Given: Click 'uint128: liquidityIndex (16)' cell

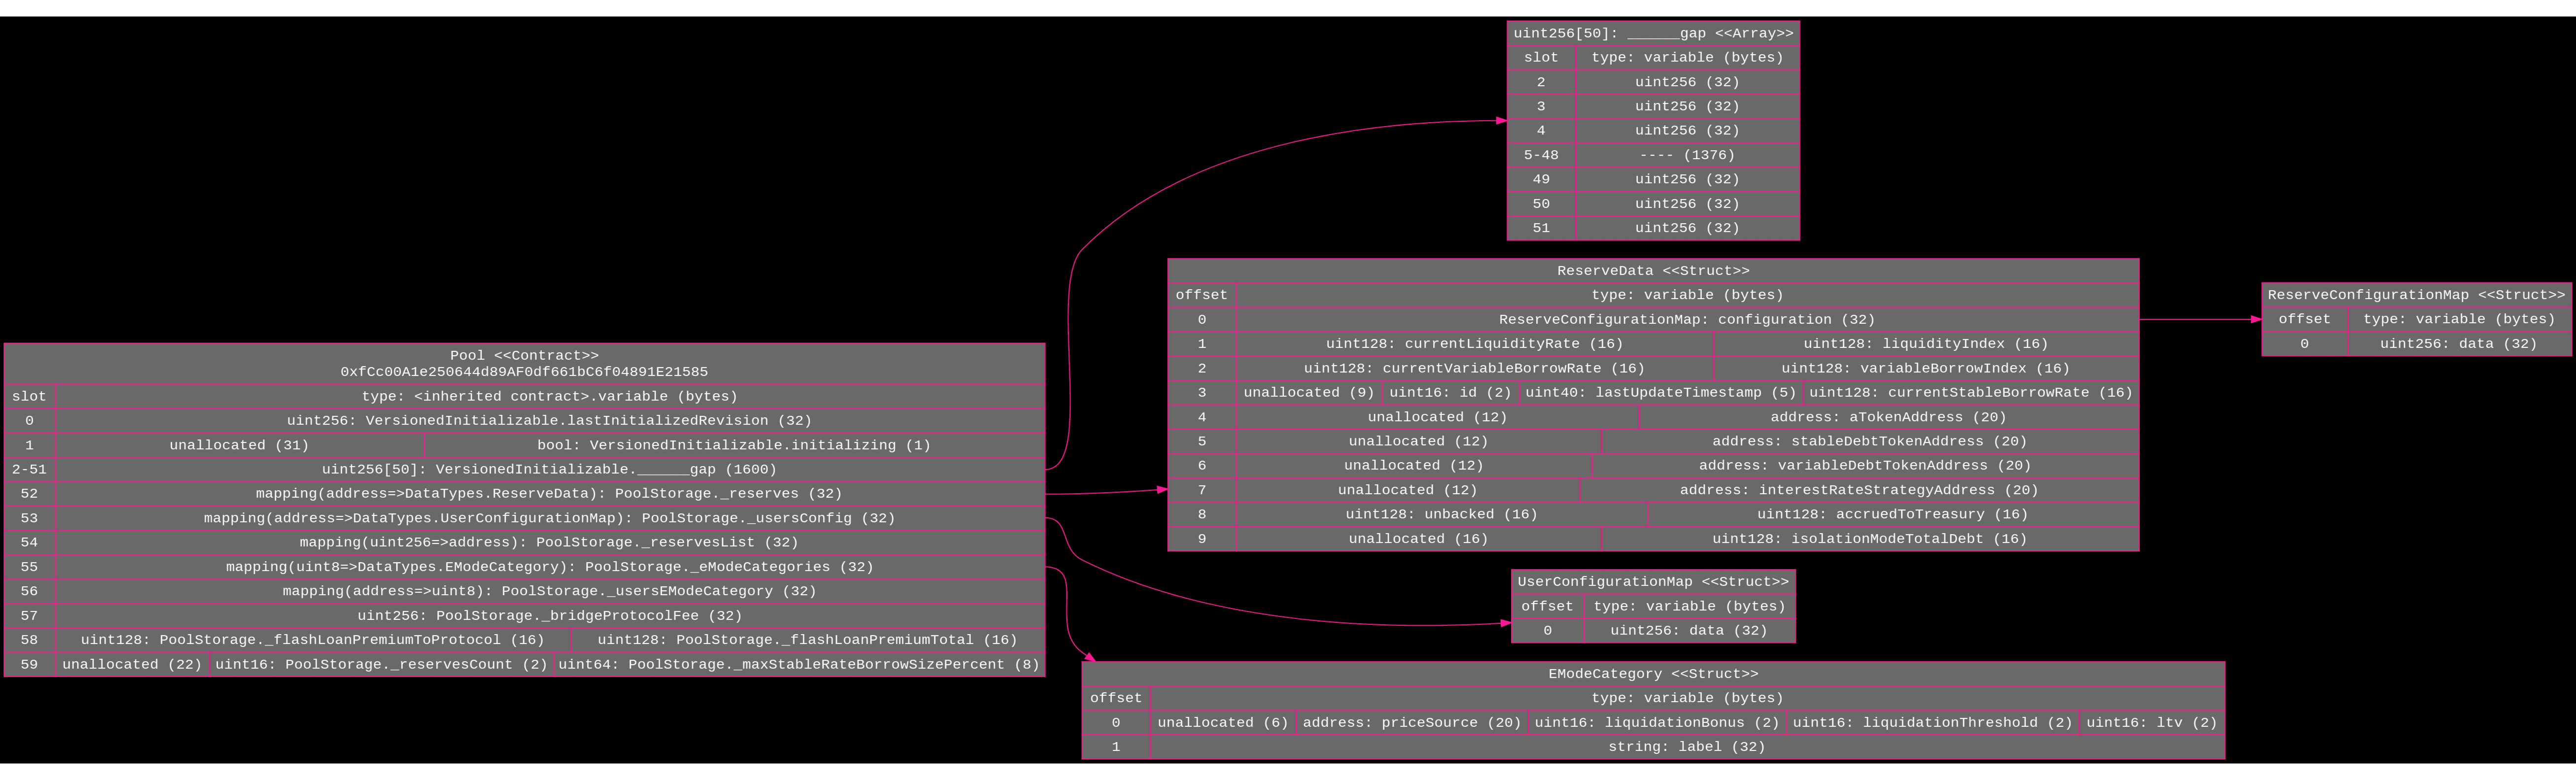Looking at the screenshot, I should 1926,344.
